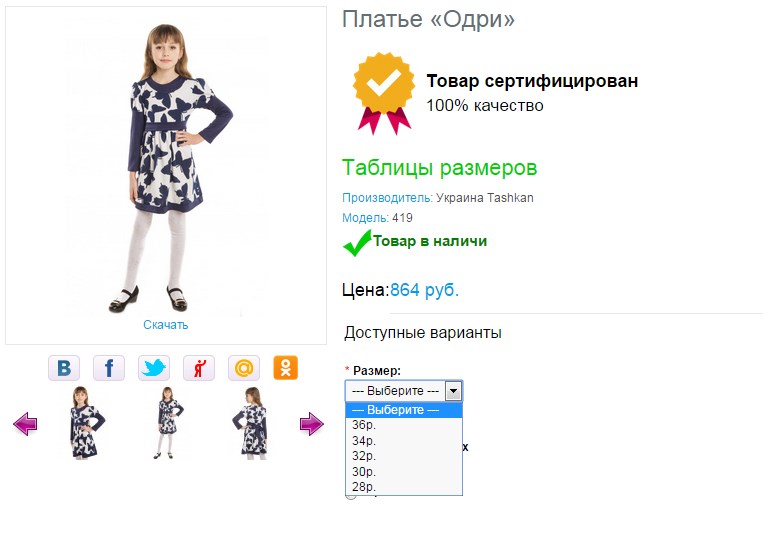Select the 34р. size option
The height and width of the screenshot is (547, 771).
point(364,440)
